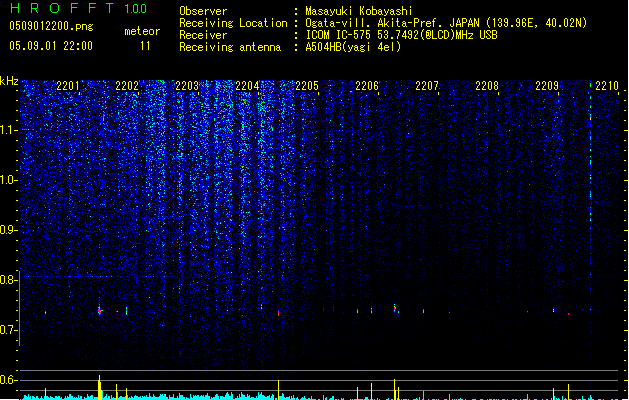This screenshot has height=400, width=629.
Task: Click the Receiving antenna label
Action: click(230, 47)
